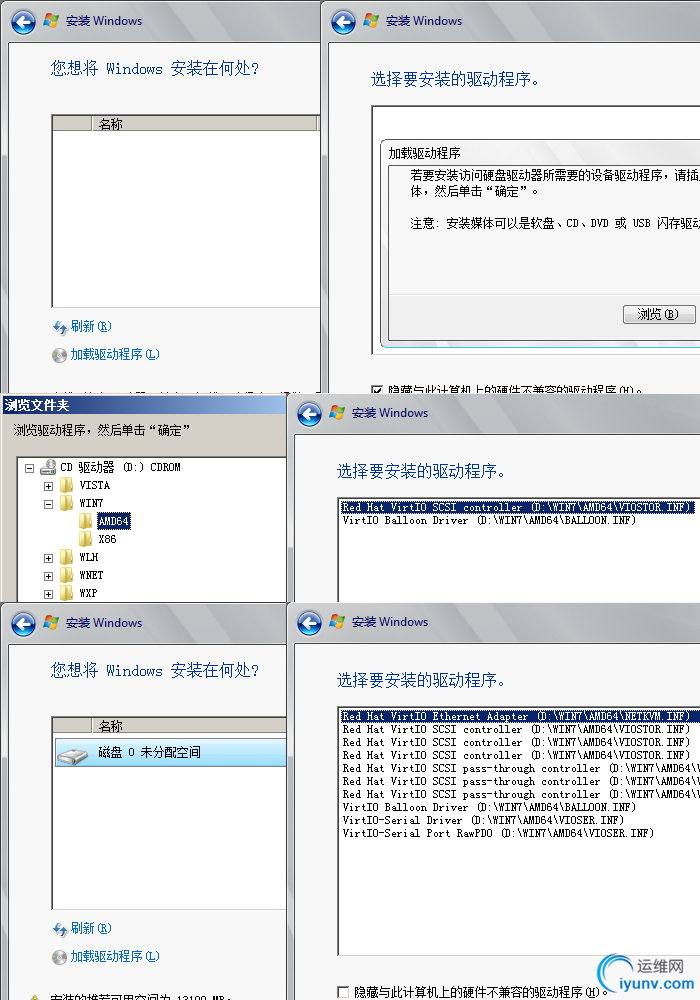700x1000 pixels.
Task: Select VirtIO Balloon Driver in the two-driver list
Action: click(x=489, y=520)
